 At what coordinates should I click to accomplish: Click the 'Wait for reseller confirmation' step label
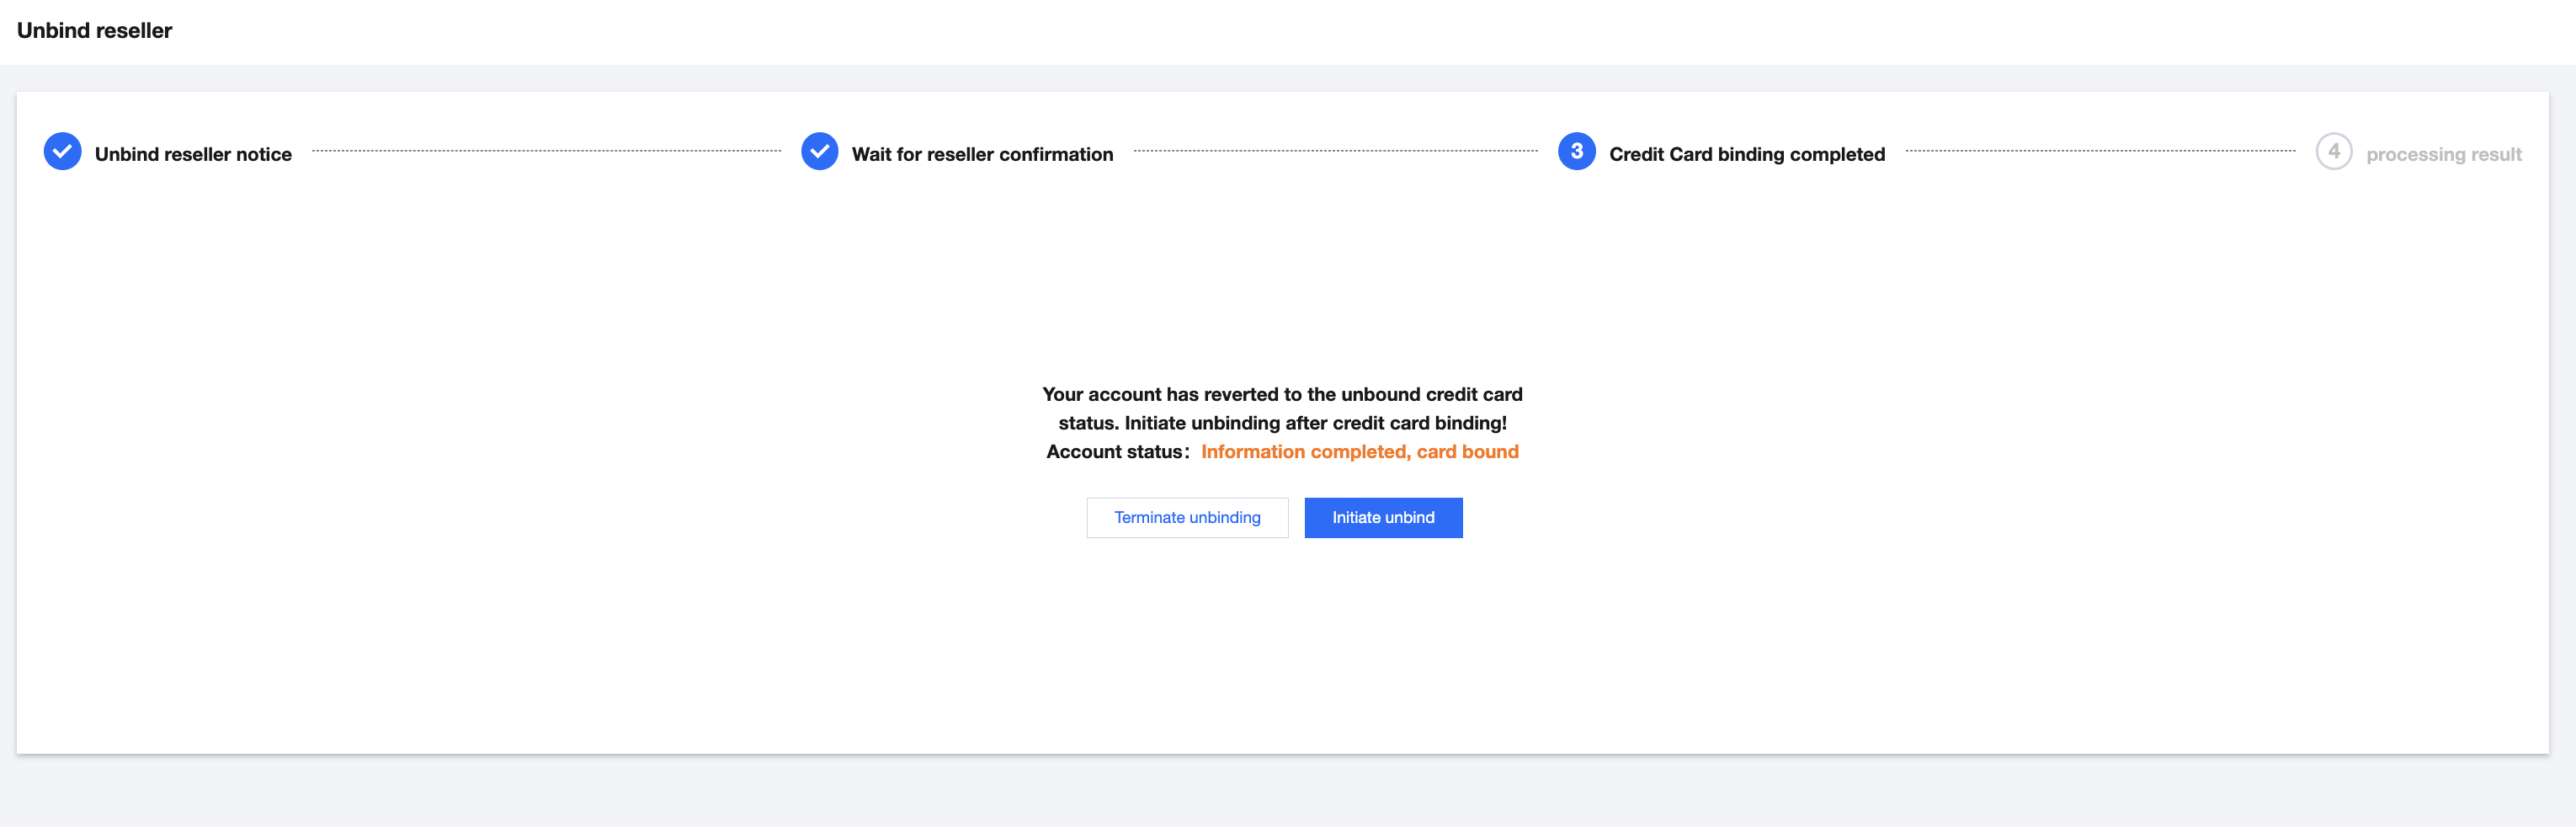click(982, 154)
